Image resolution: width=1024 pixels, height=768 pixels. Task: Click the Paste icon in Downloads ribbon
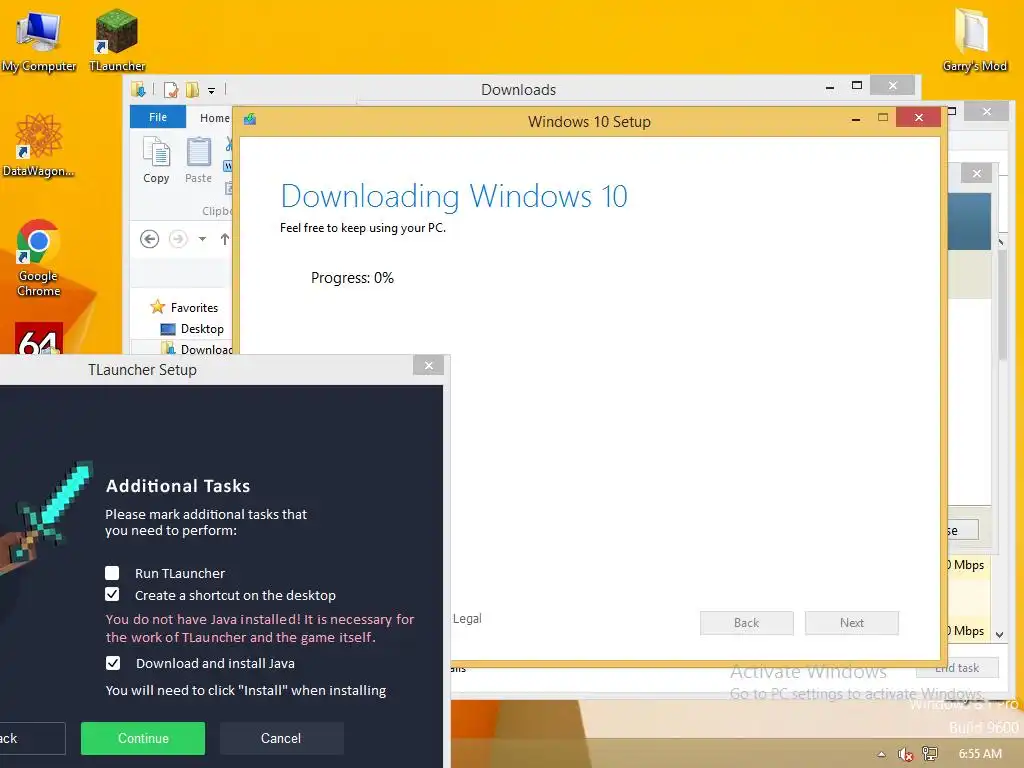pyautogui.click(x=199, y=160)
